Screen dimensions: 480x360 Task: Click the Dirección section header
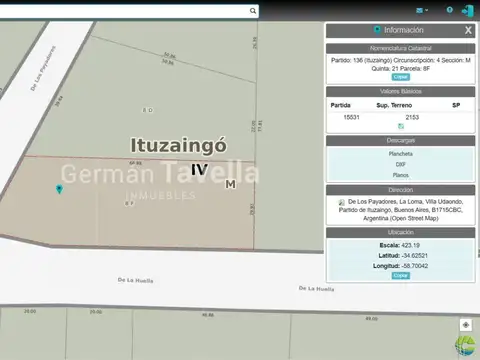[400, 190]
